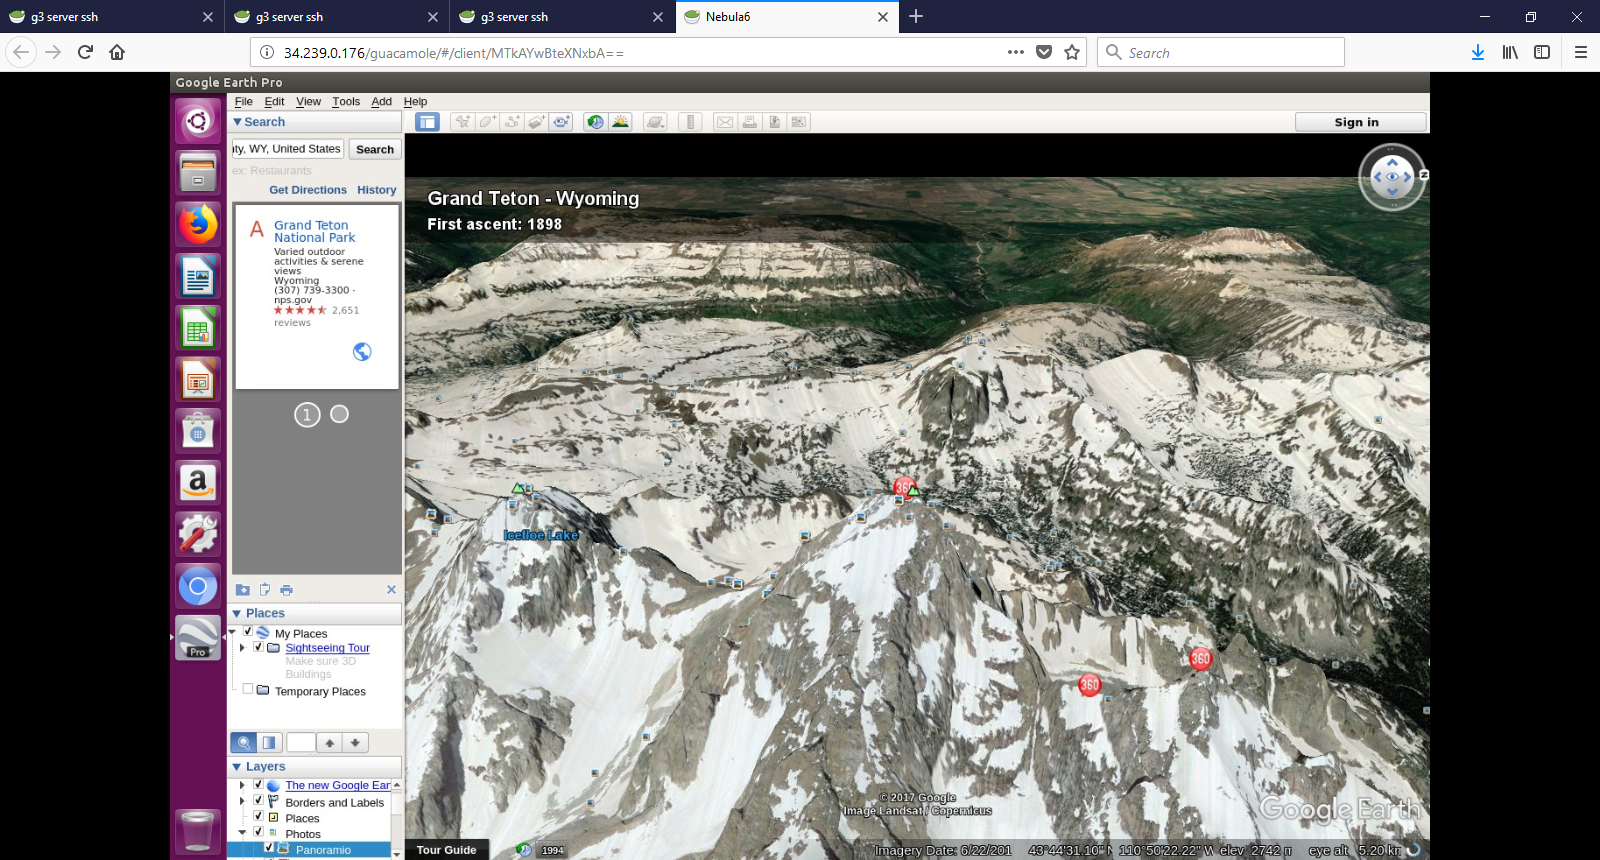The width and height of the screenshot is (1600, 860).
Task: Click the print toolbar icon
Action: point(750,122)
